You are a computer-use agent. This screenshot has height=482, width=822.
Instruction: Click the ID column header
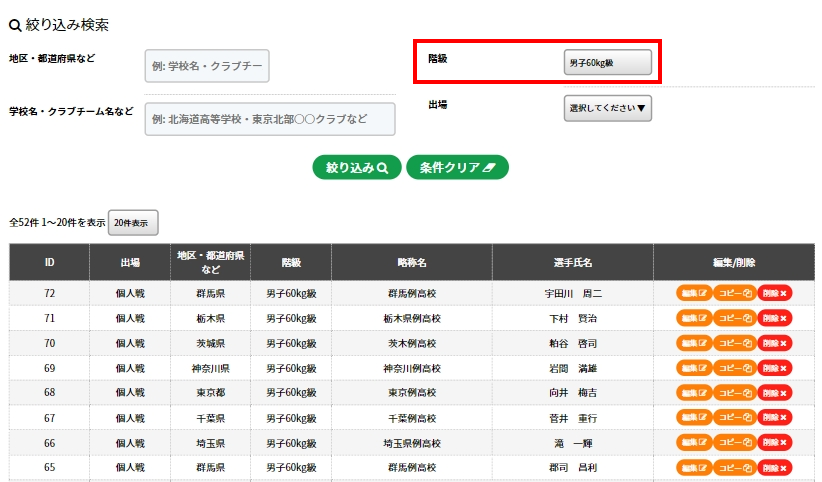tap(49, 263)
